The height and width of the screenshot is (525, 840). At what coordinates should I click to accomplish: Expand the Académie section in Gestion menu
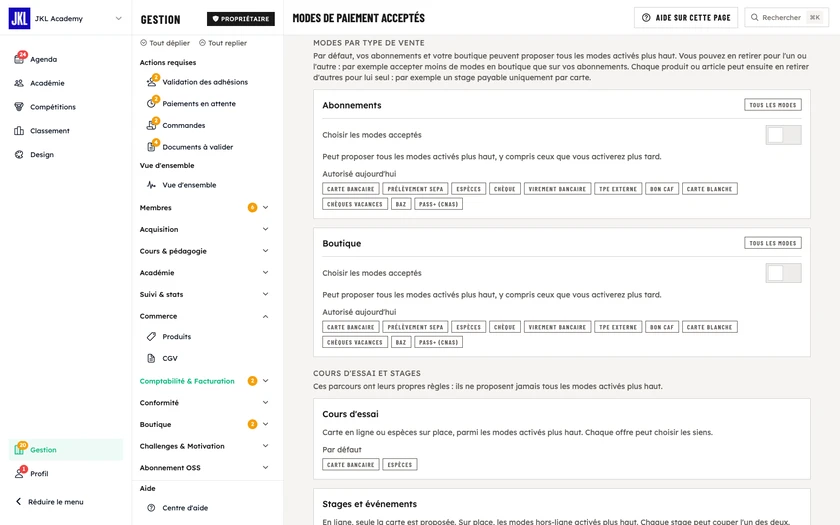coord(265,273)
